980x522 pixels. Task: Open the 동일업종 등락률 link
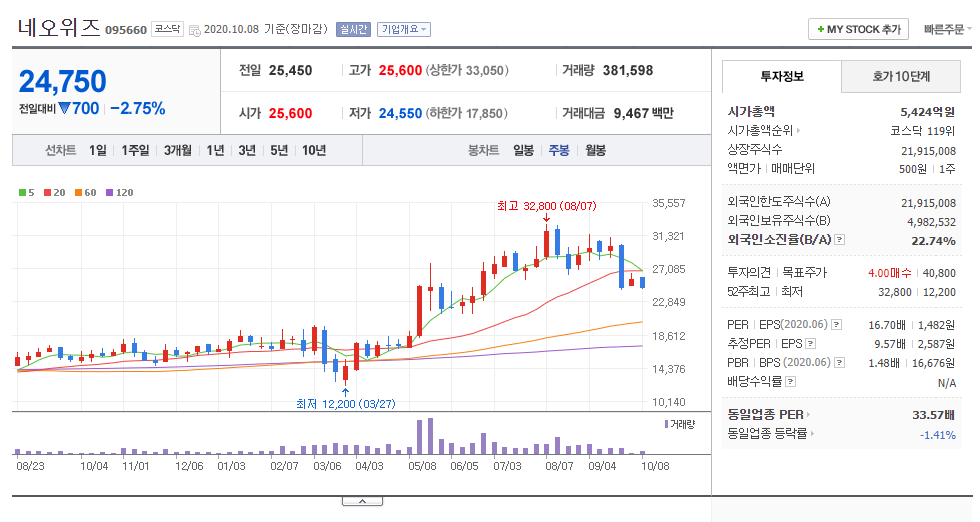(x=771, y=433)
